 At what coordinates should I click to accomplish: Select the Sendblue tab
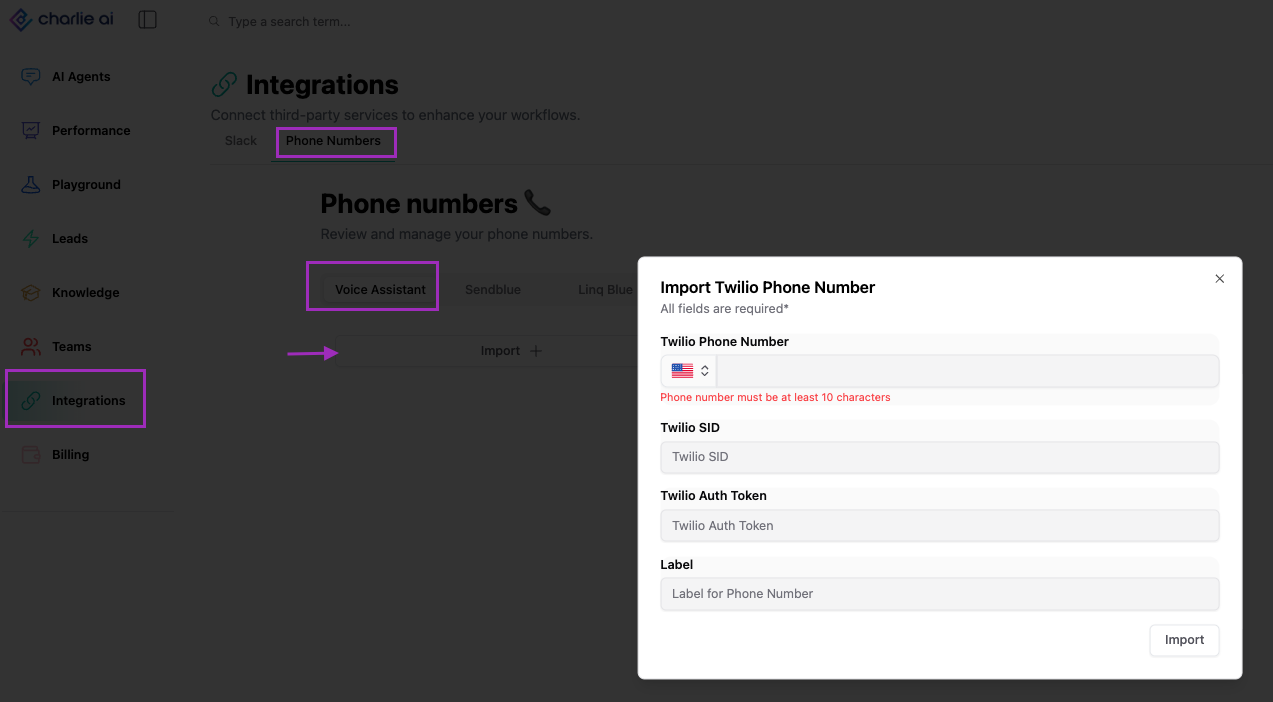(493, 290)
